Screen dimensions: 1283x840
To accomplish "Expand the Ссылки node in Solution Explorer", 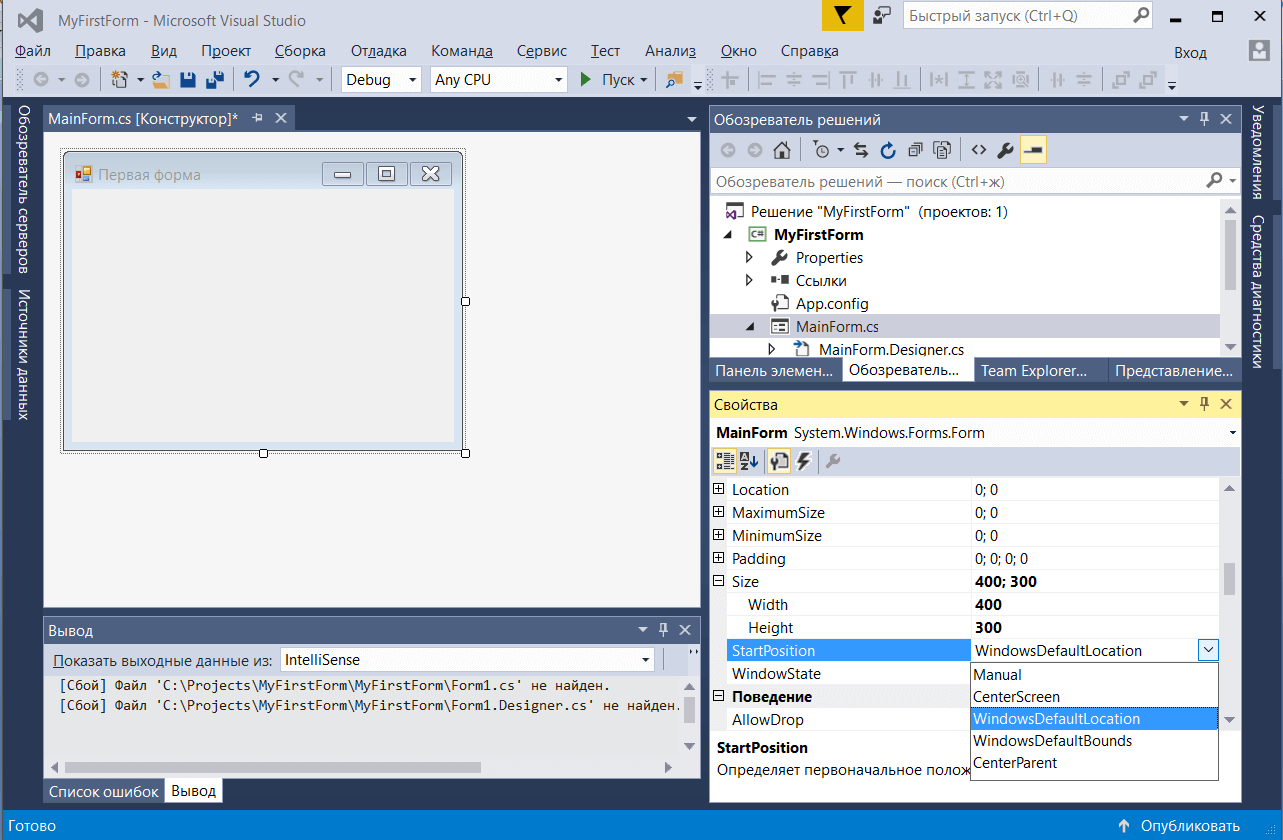I will tap(749, 280).
